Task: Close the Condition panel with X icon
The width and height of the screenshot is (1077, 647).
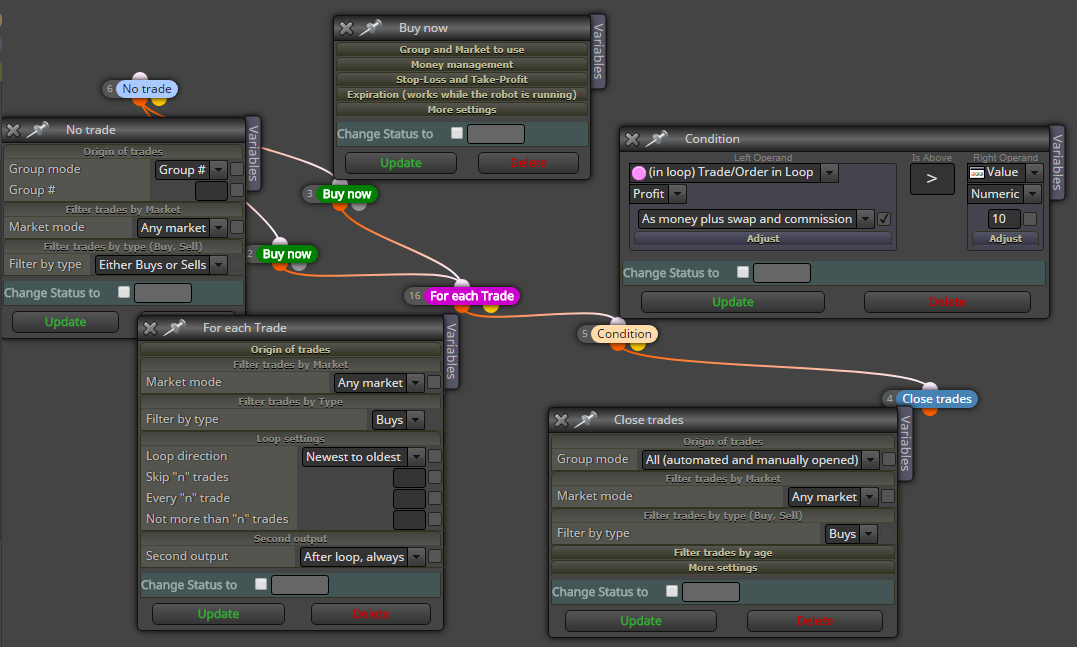Action: pyautogui.click(x=632, y=139)
